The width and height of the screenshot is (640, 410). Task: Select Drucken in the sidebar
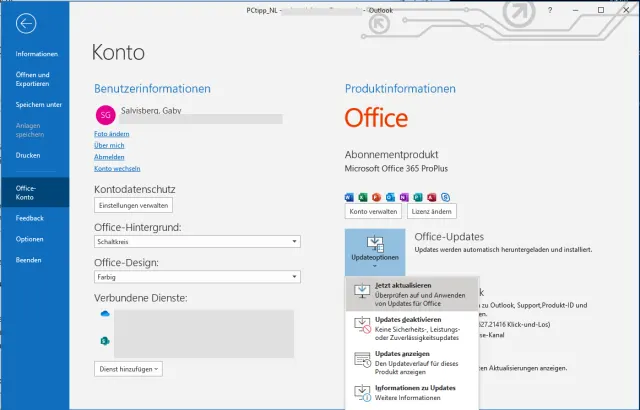coord(28,155)
